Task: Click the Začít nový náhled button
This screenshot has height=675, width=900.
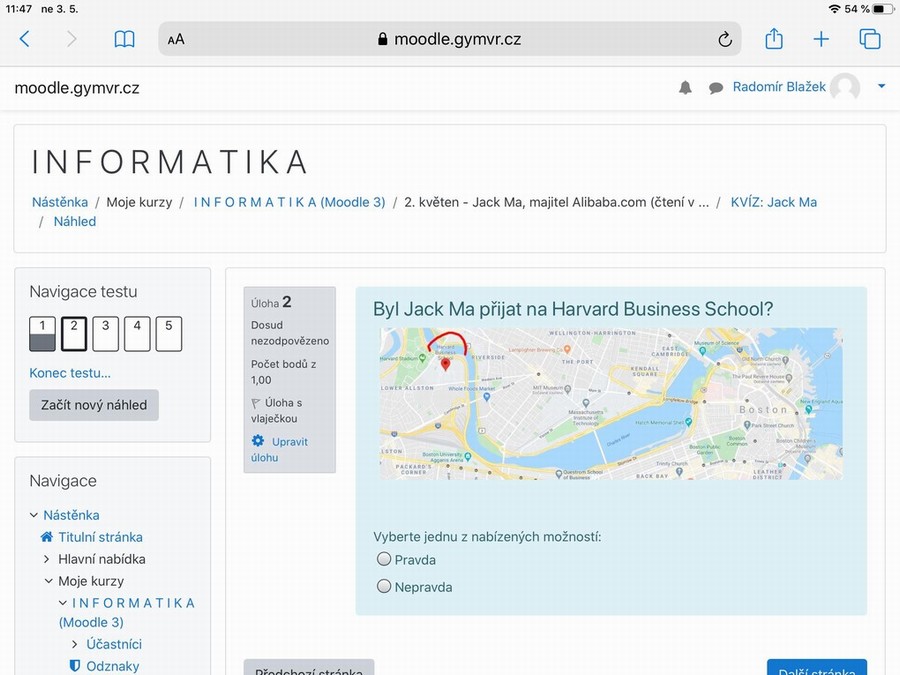Action: [94, 405]
